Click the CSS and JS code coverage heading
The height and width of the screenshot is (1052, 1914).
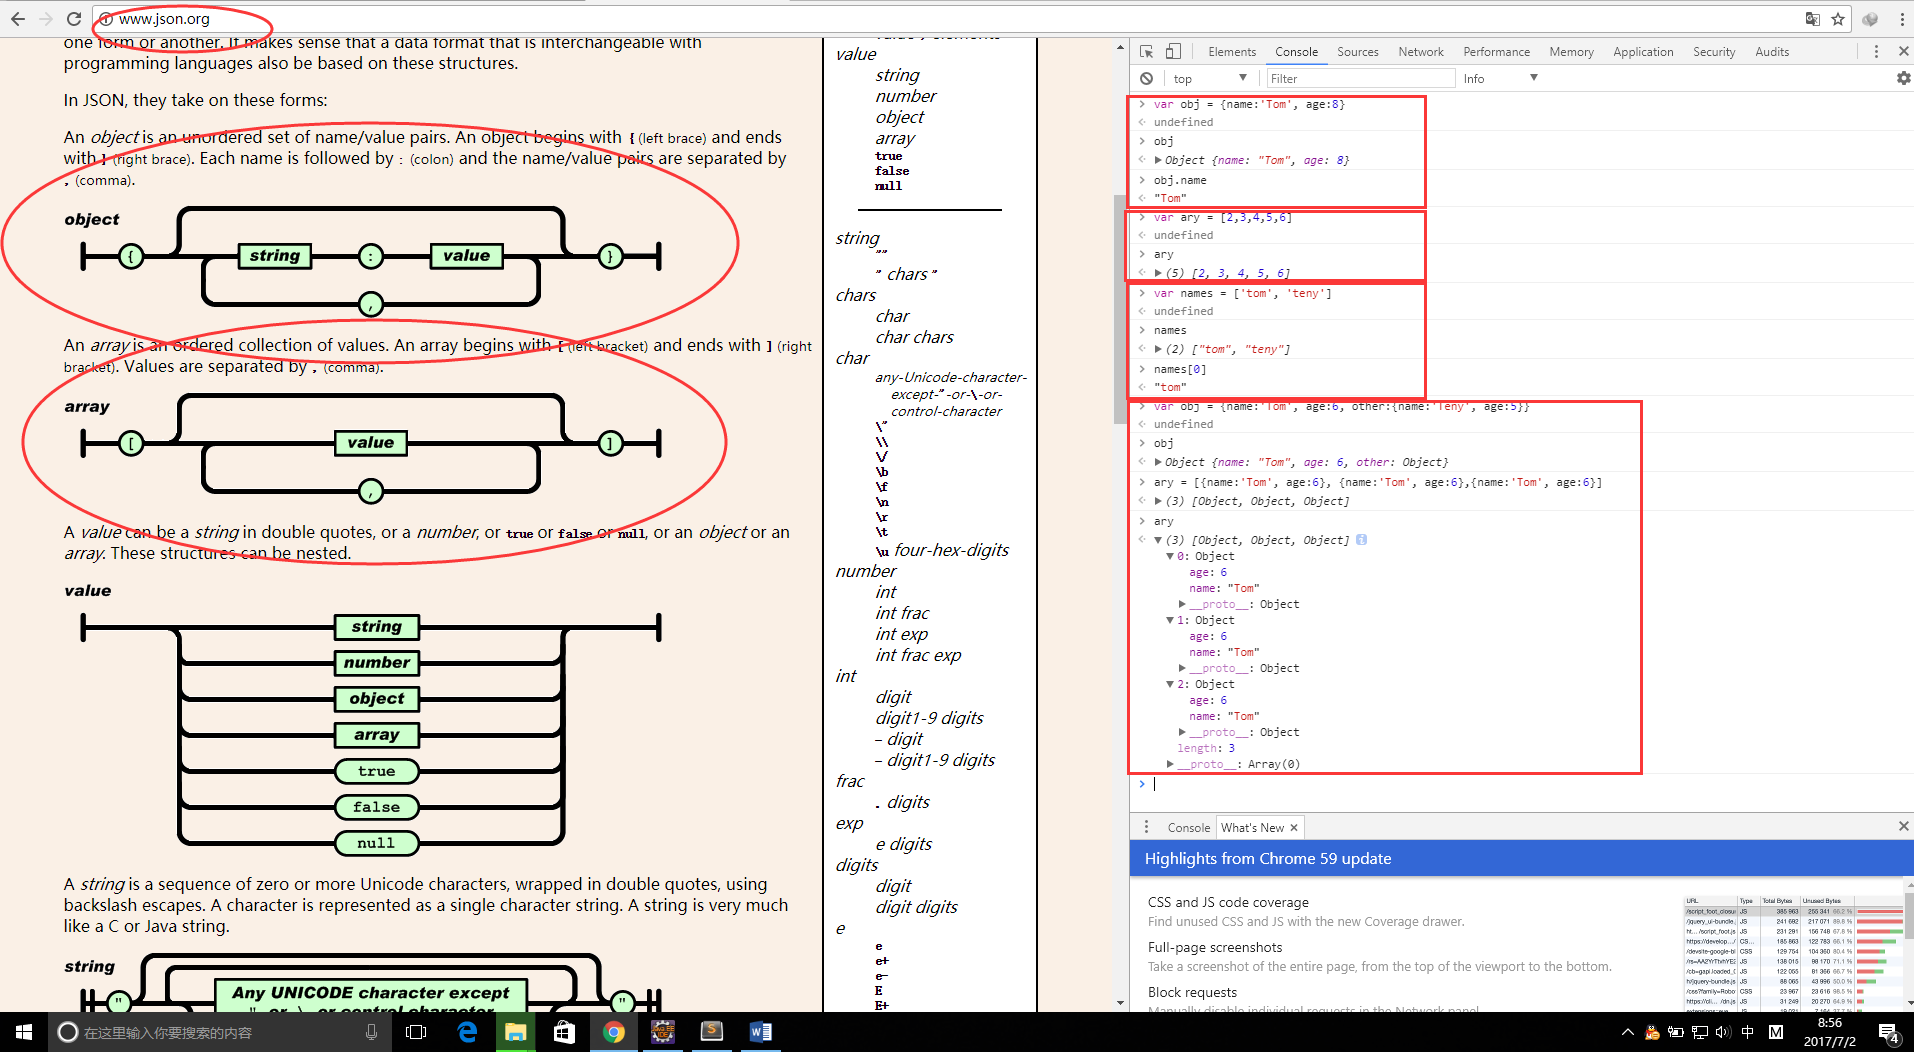tap(1228, 902)
